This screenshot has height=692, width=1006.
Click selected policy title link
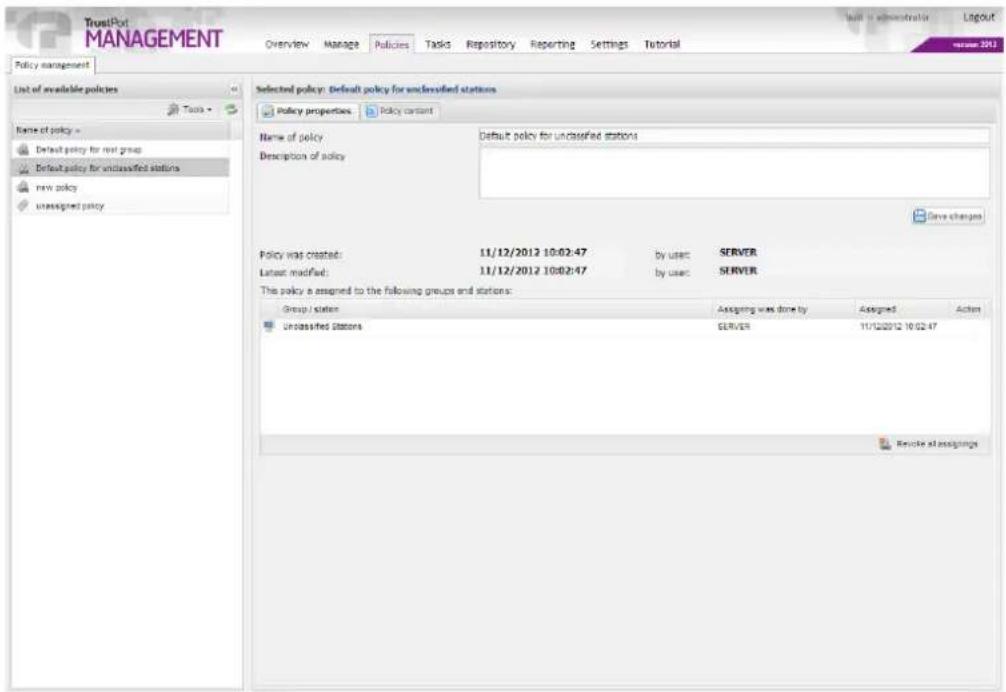point(412,89)
